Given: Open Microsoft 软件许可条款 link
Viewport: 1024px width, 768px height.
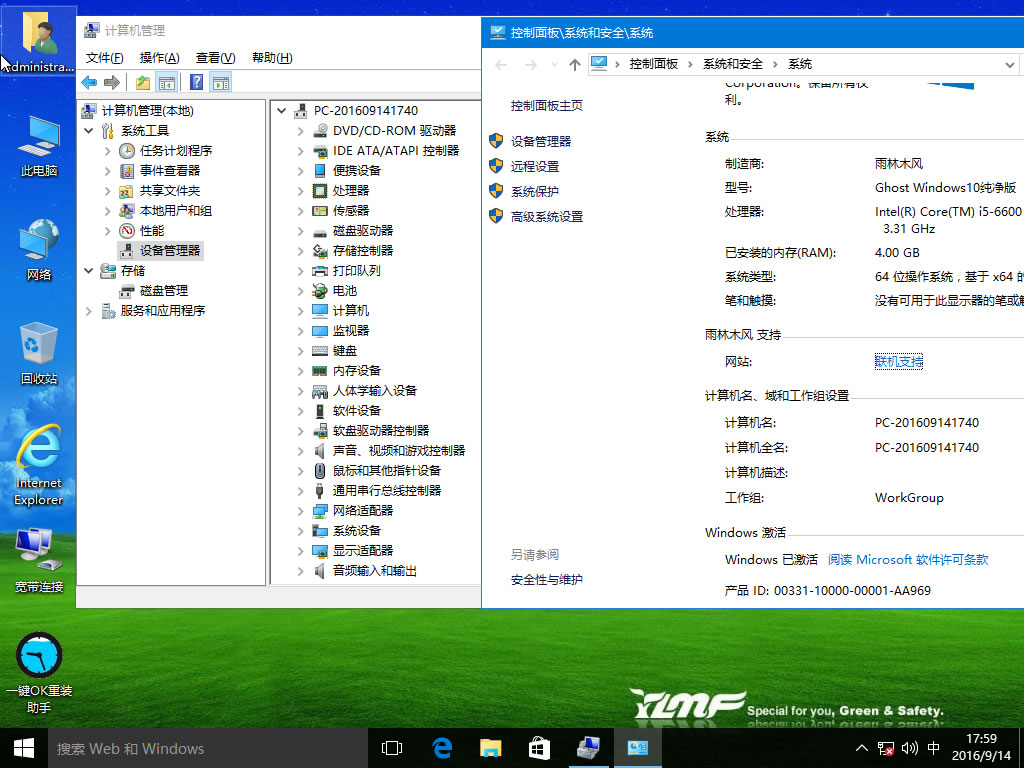Looking at the screenshot, I should pyautogui.click(x=908, y=560).
